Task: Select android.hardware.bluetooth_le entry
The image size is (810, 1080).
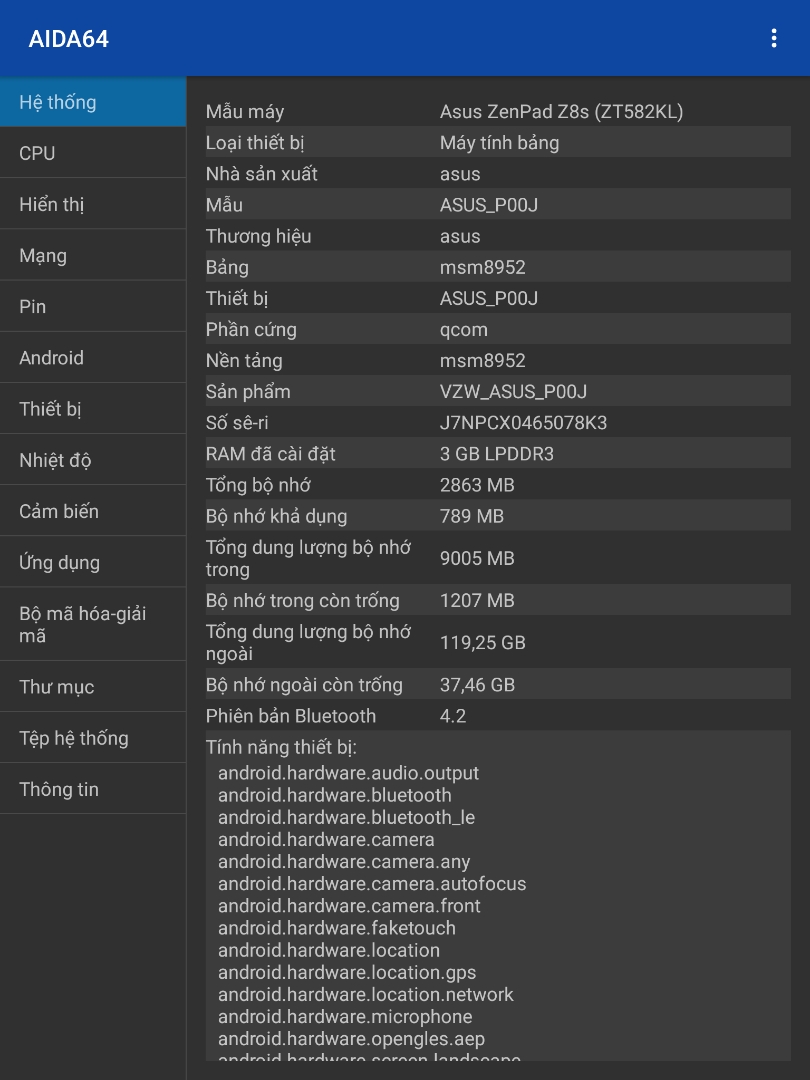Action: [346, 817]
